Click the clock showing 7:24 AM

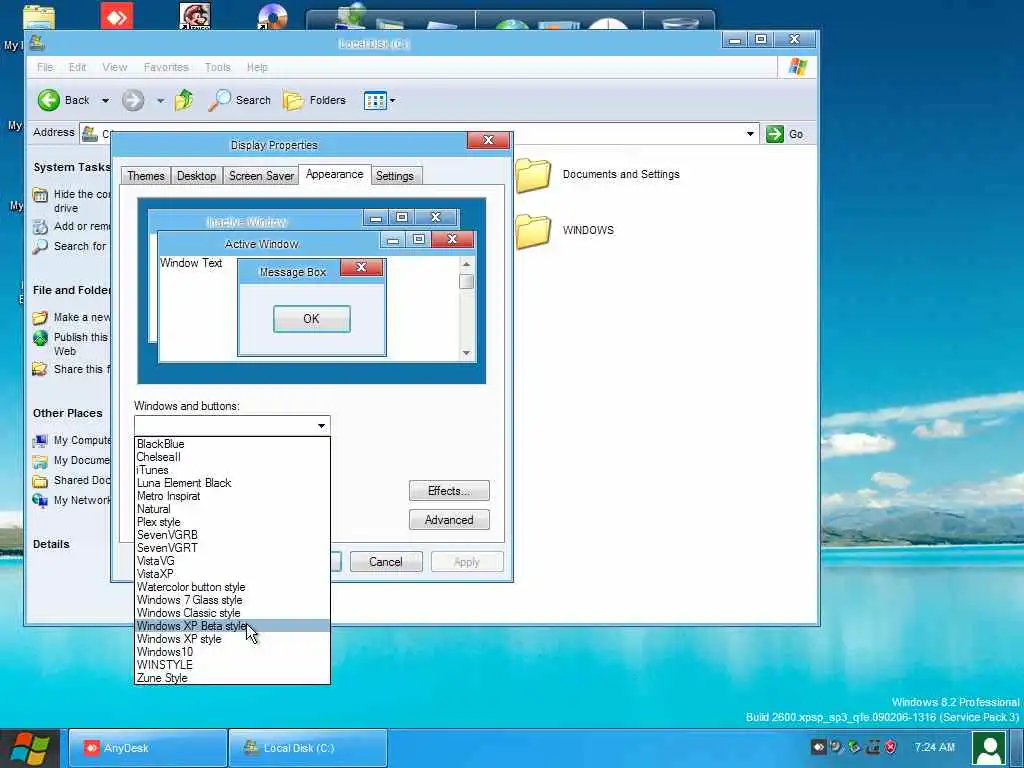(x=935, y=747)
